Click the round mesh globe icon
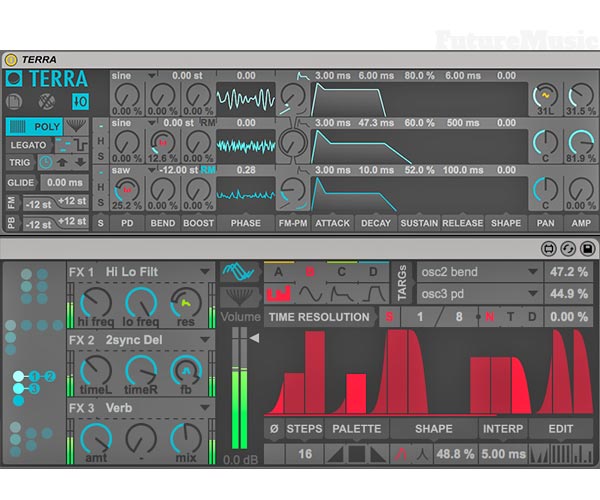The height and width of the screenshot is (500, 600). [47, 102]
